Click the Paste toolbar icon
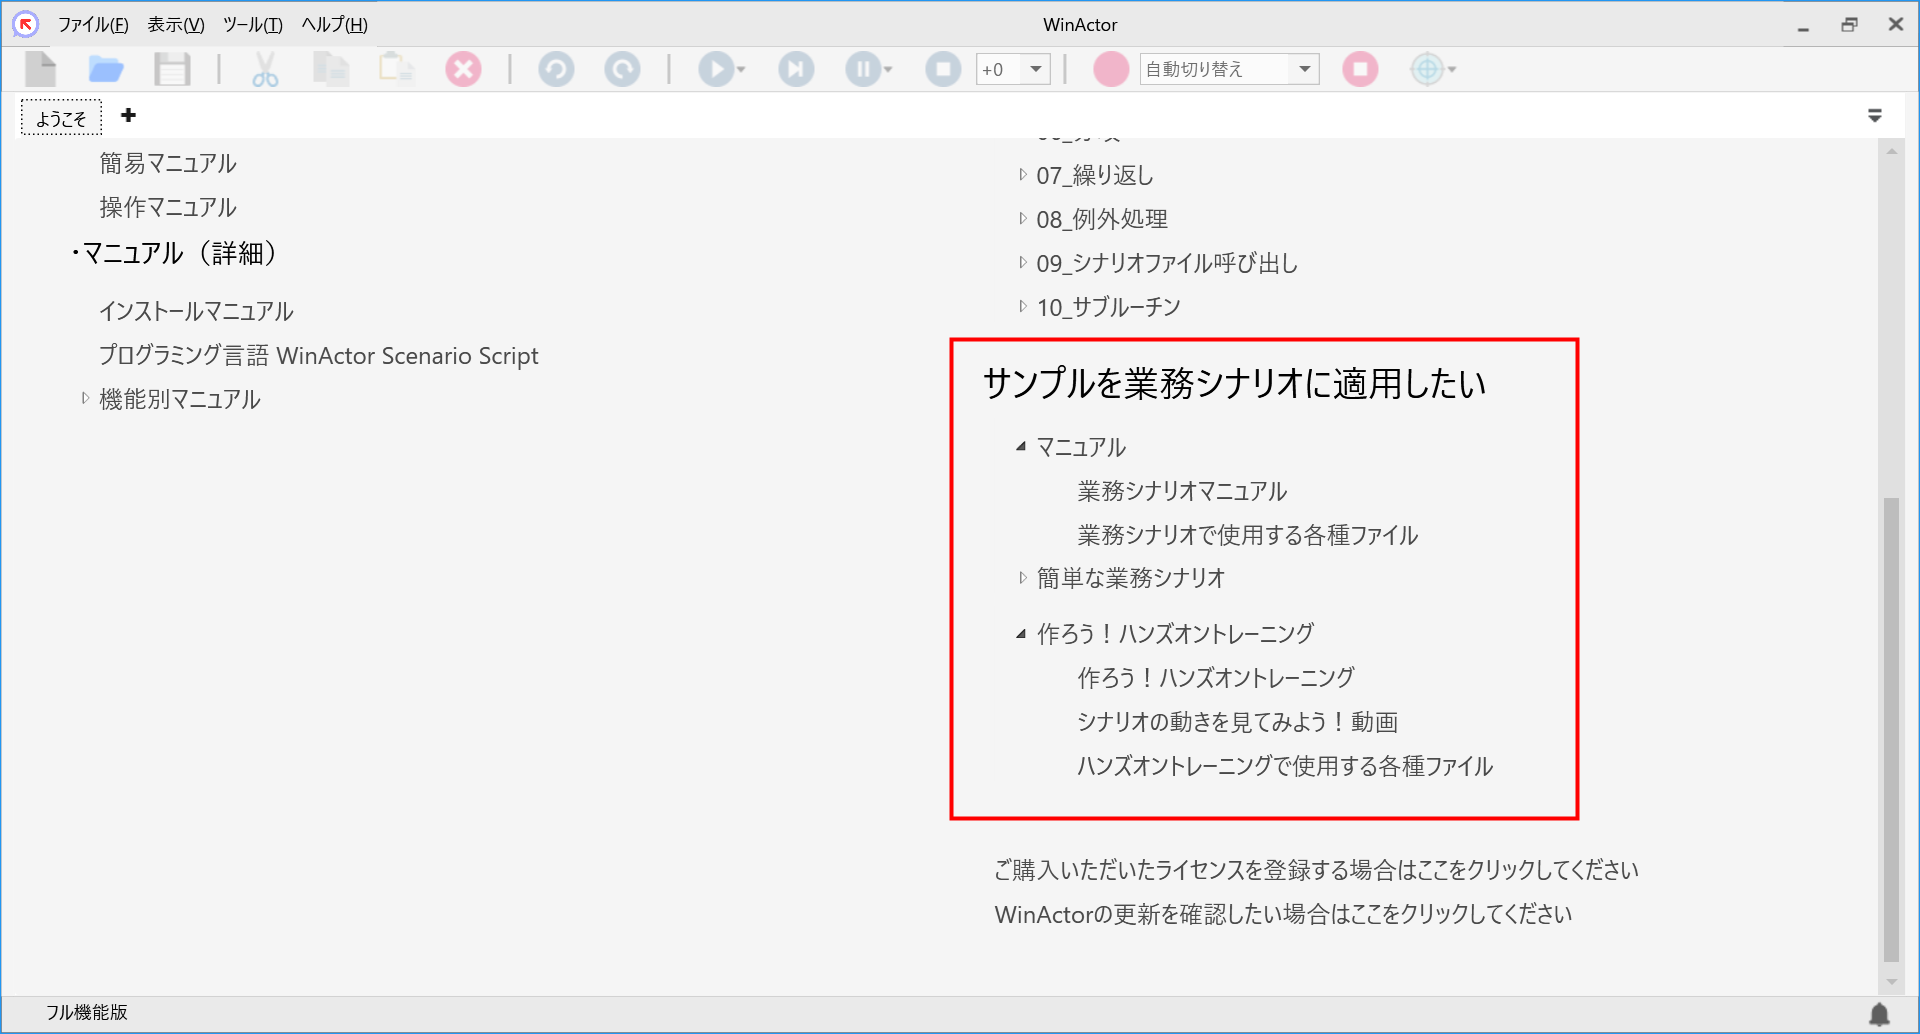This screenshot has height=1034, width=1920. click(396, 68)
